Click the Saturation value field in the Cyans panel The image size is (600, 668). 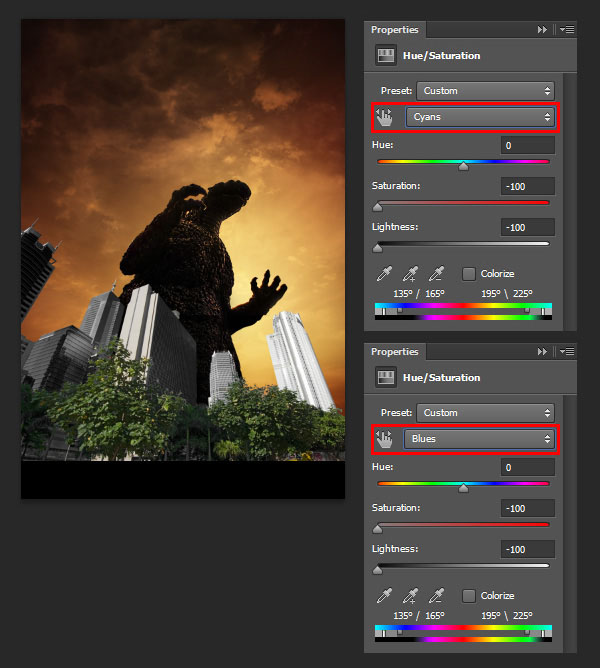click(528, 187)
